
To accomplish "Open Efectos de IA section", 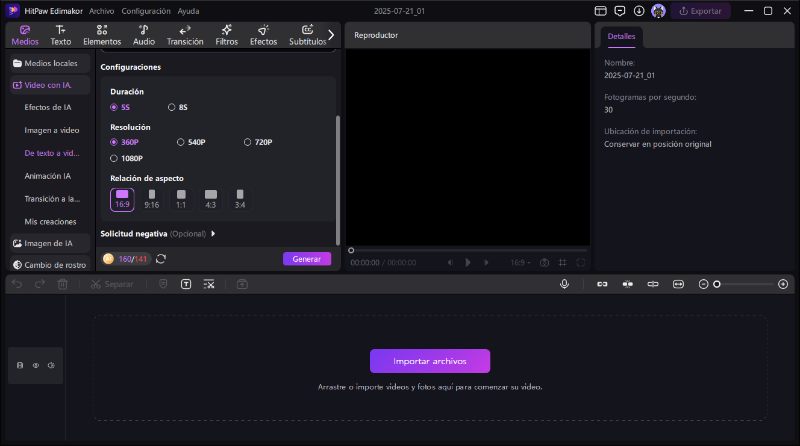I will (x=48, y=107).
